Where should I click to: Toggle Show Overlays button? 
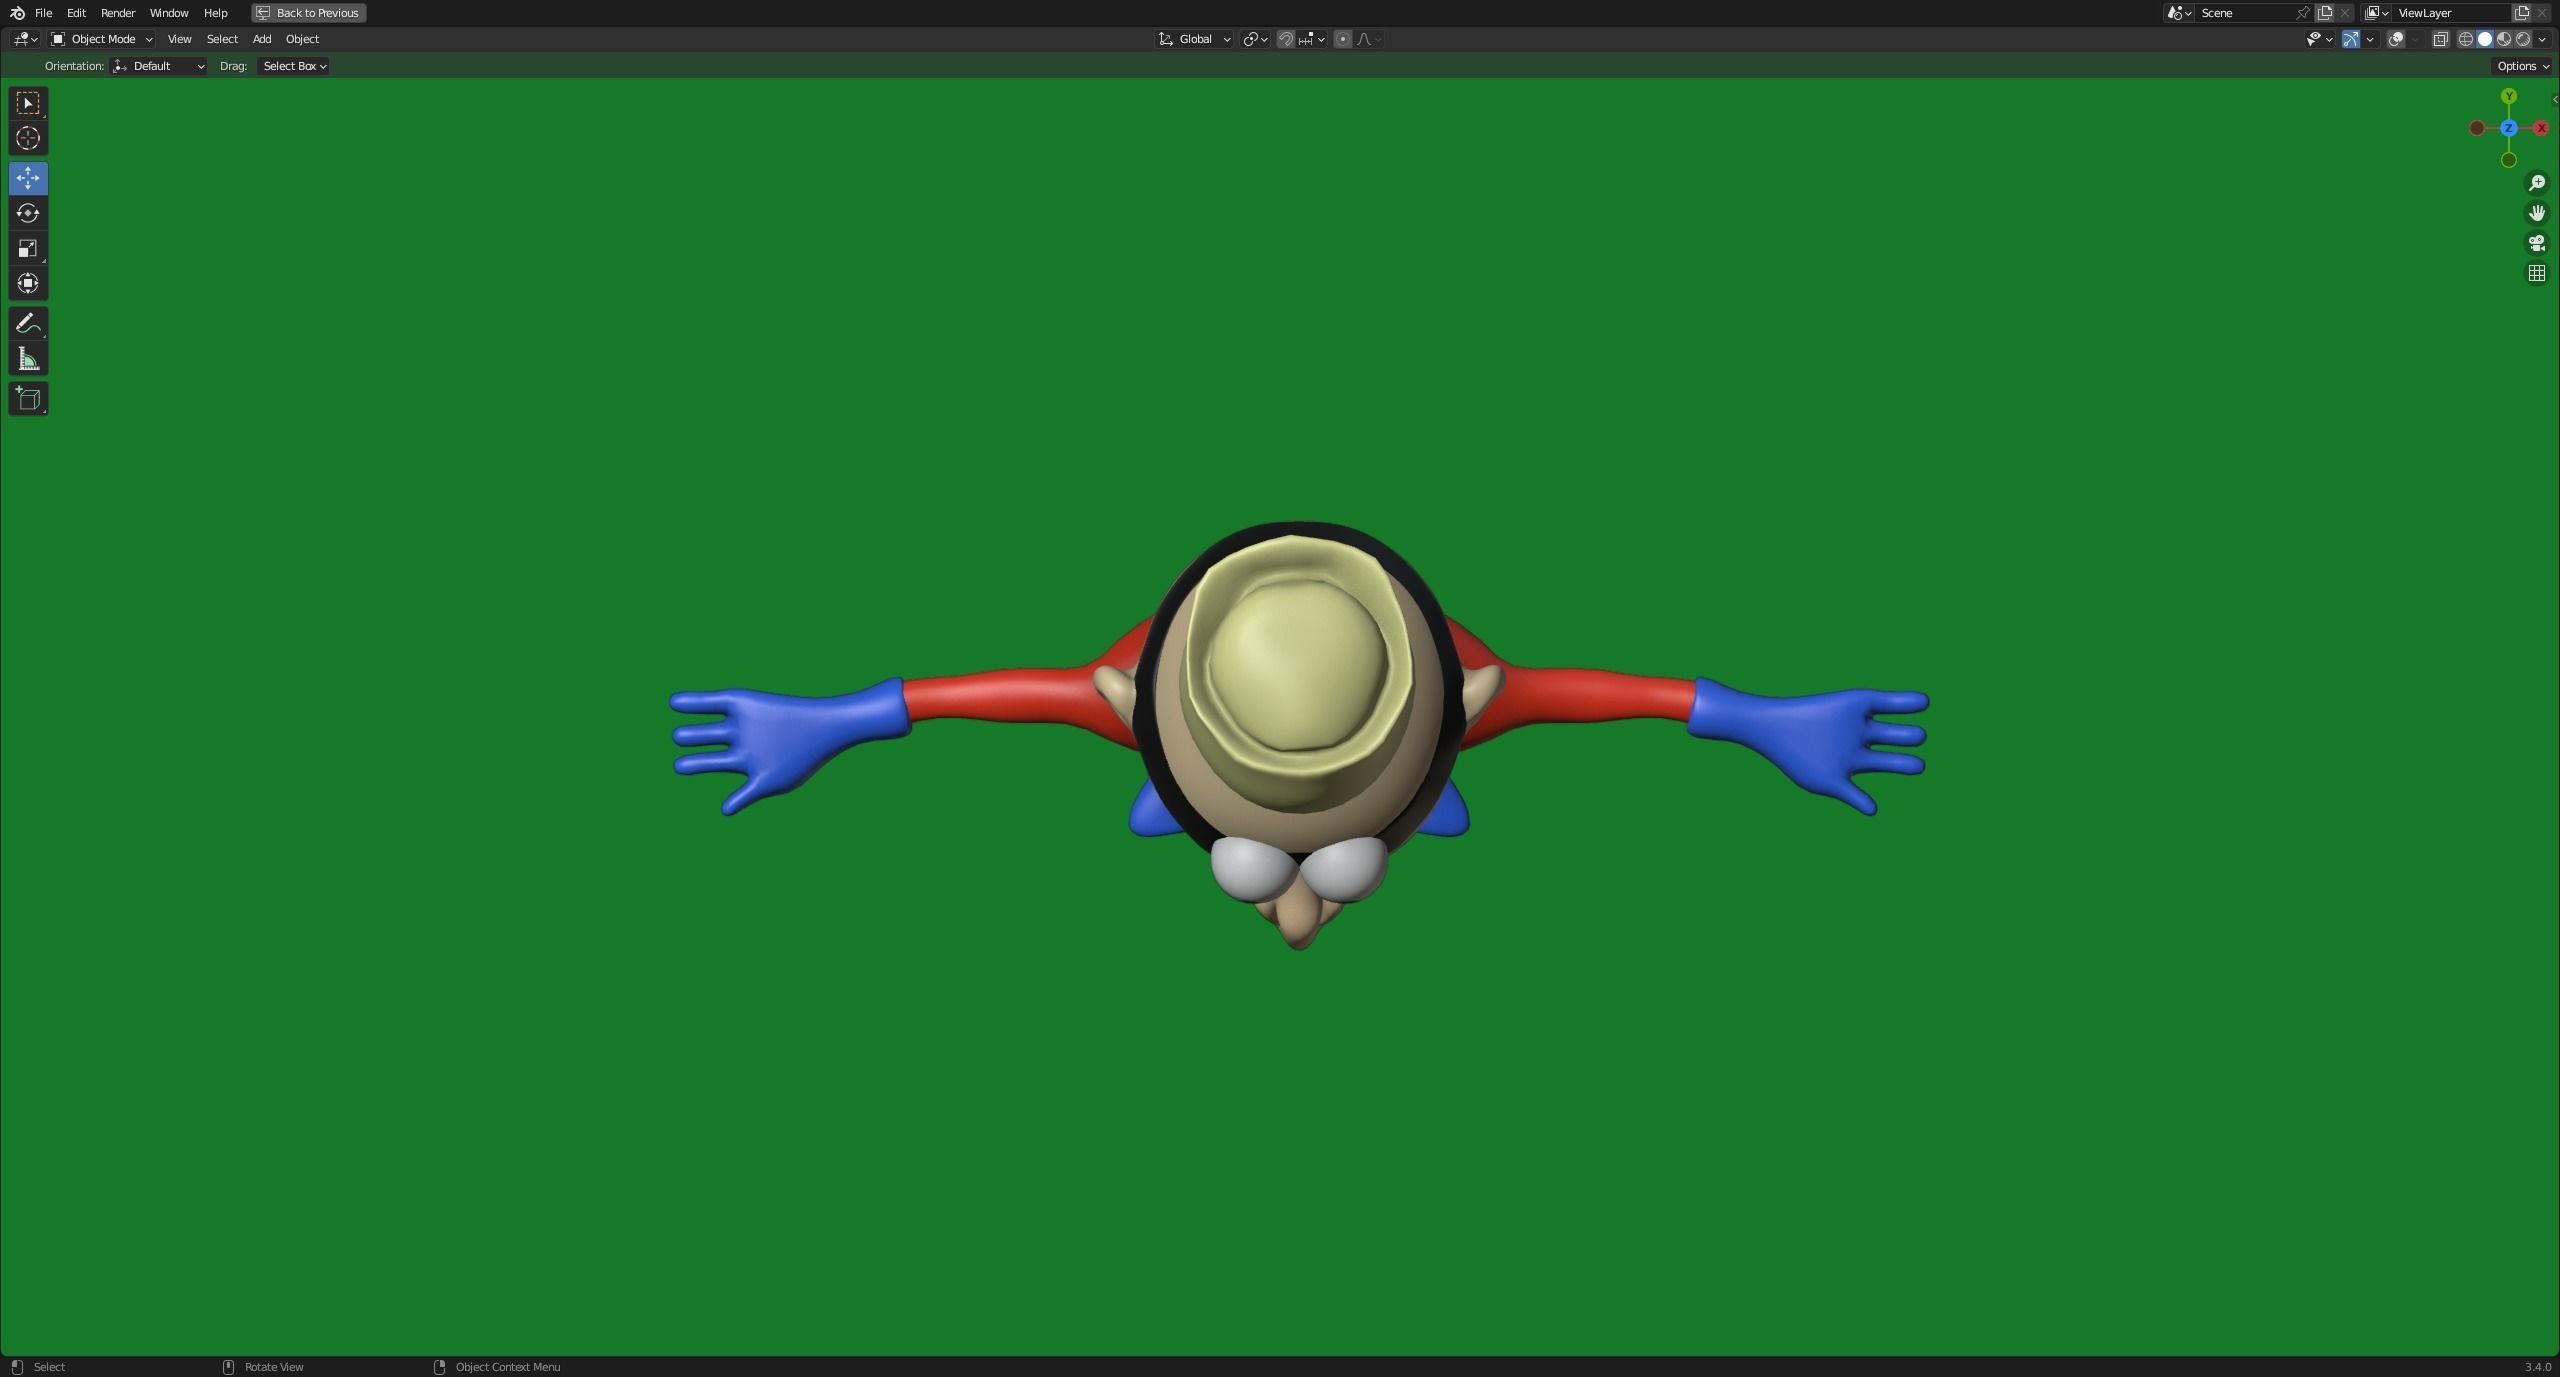(2396, 39)
